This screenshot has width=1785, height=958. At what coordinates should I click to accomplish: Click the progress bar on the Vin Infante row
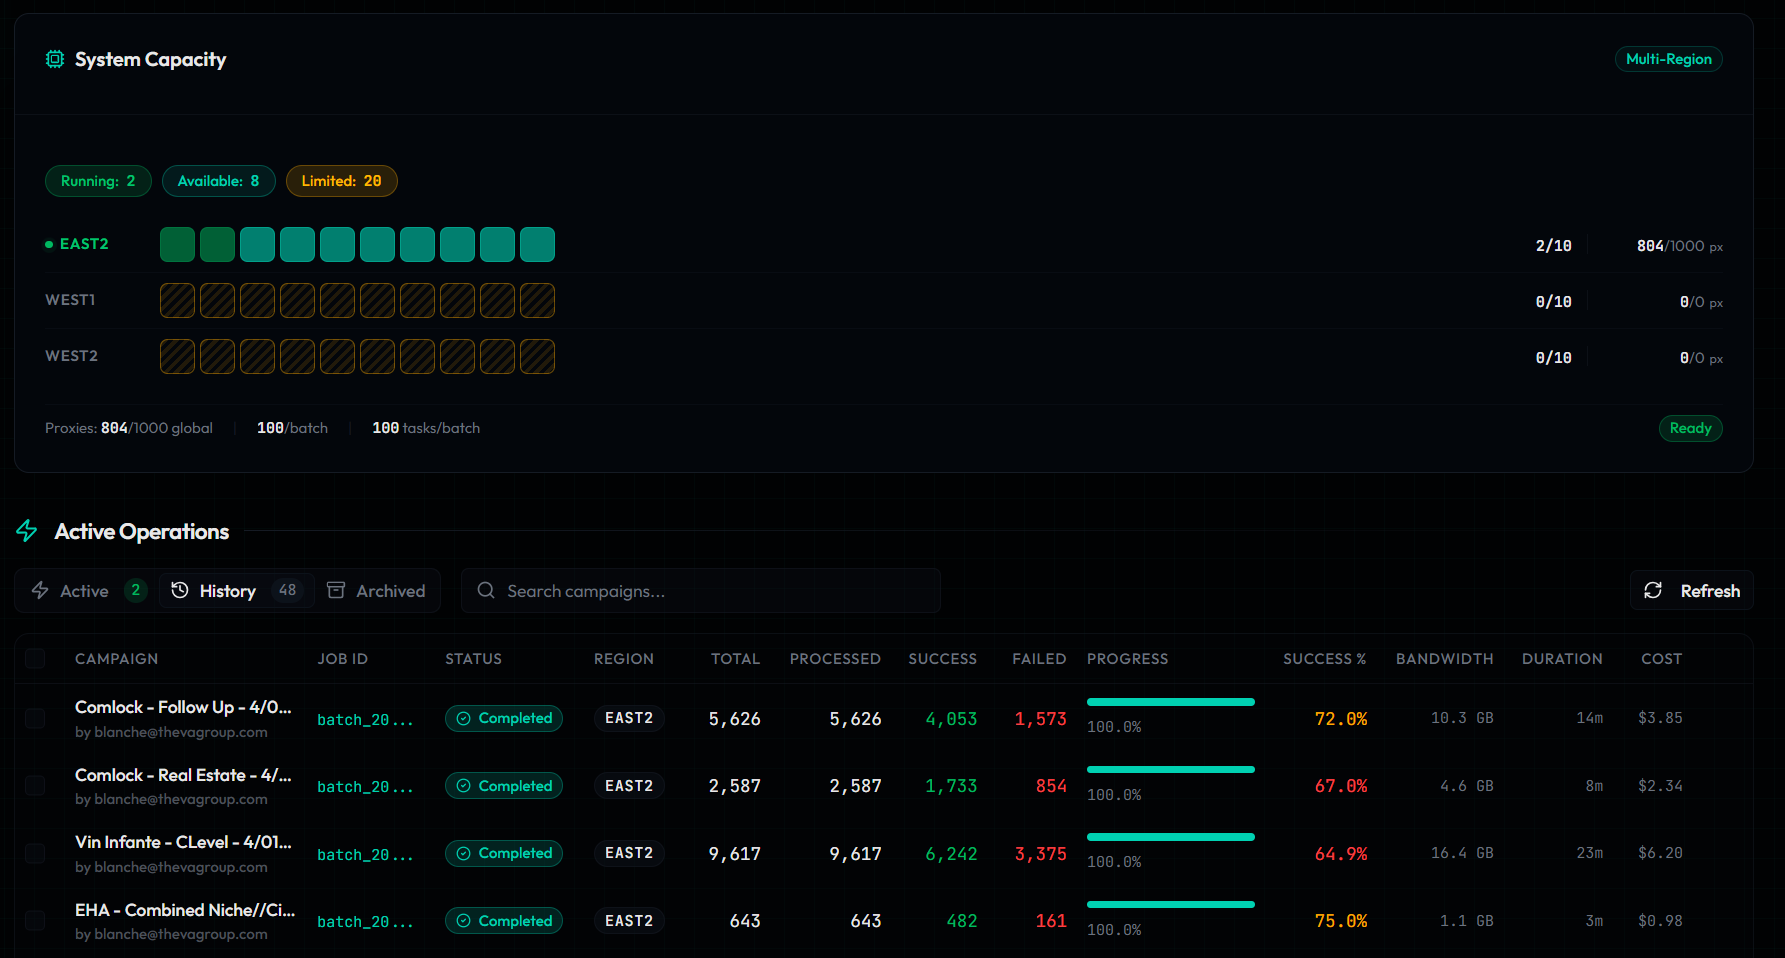1170,837
